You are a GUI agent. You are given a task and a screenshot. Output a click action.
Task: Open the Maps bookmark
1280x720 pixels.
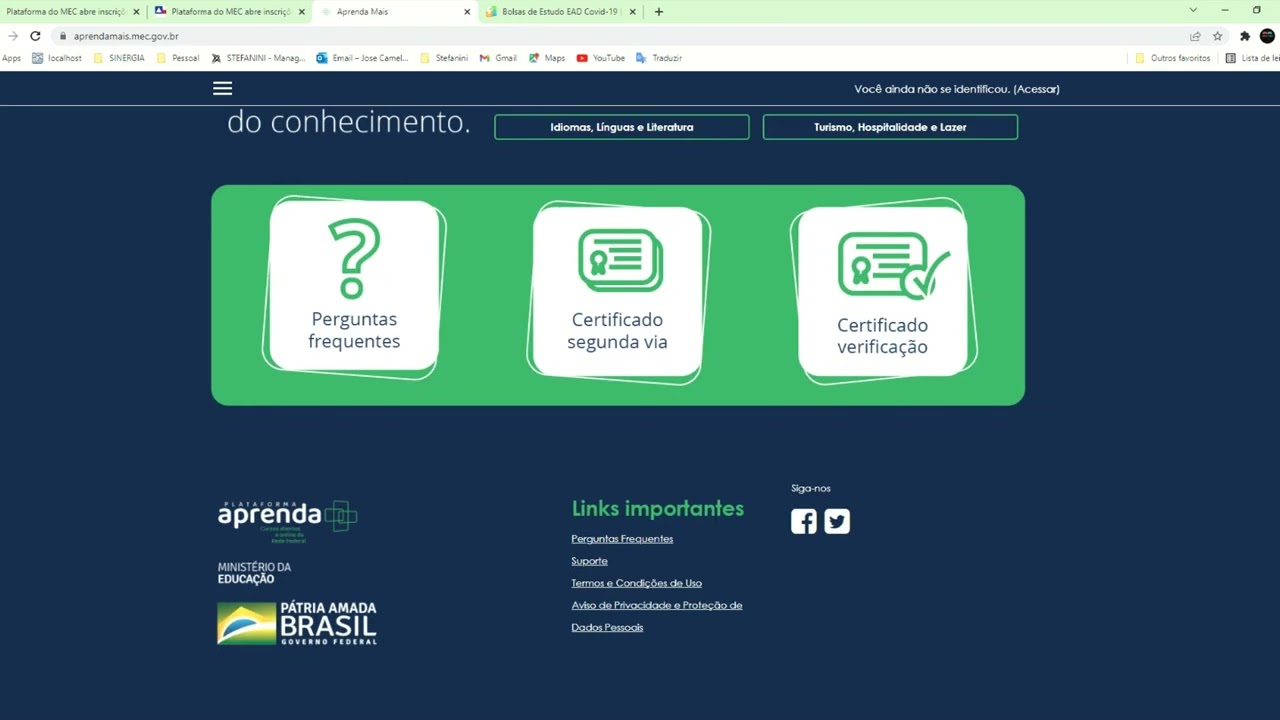click(547, 58)
